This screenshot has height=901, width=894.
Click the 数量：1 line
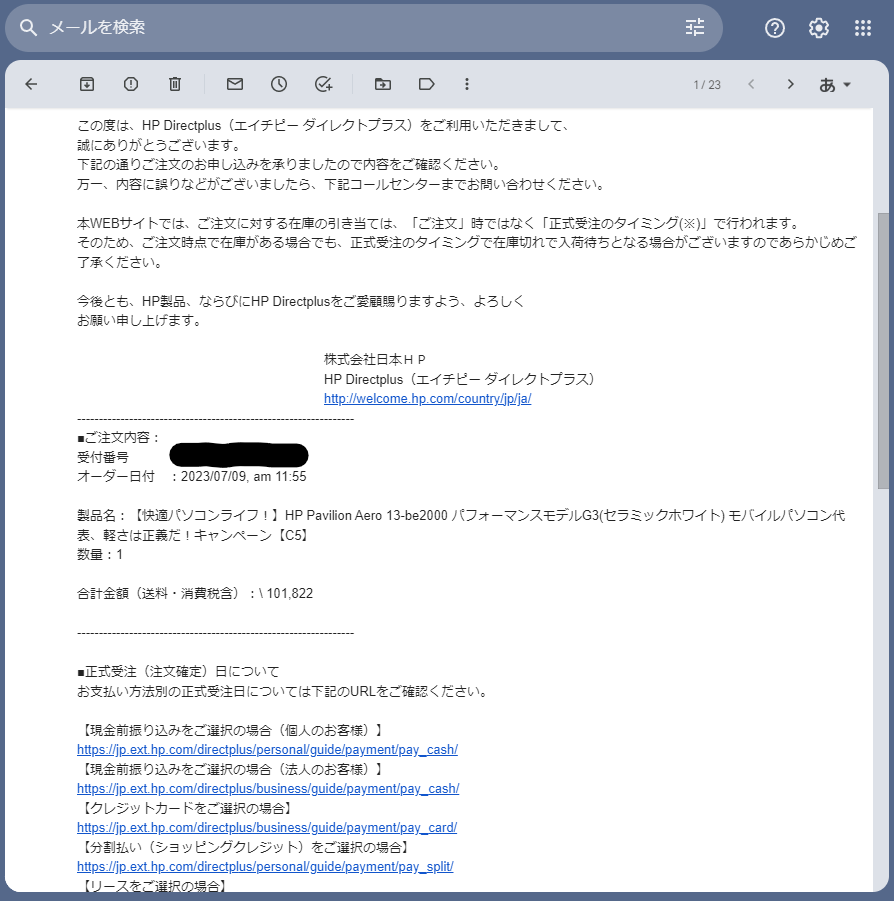[x=100, y=555]
